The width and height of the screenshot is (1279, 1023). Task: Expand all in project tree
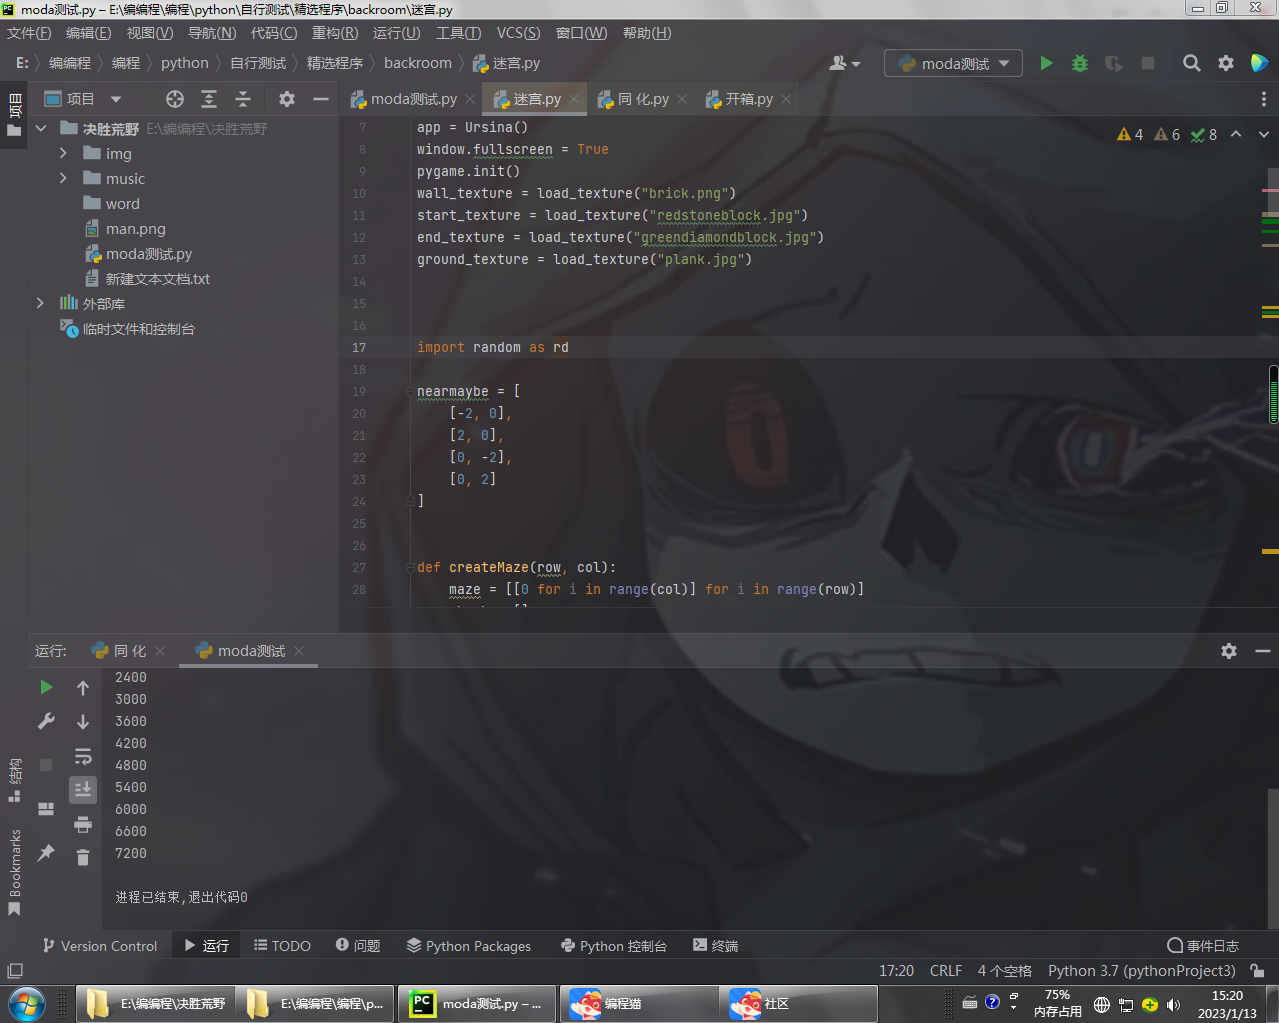click(209, 99)
